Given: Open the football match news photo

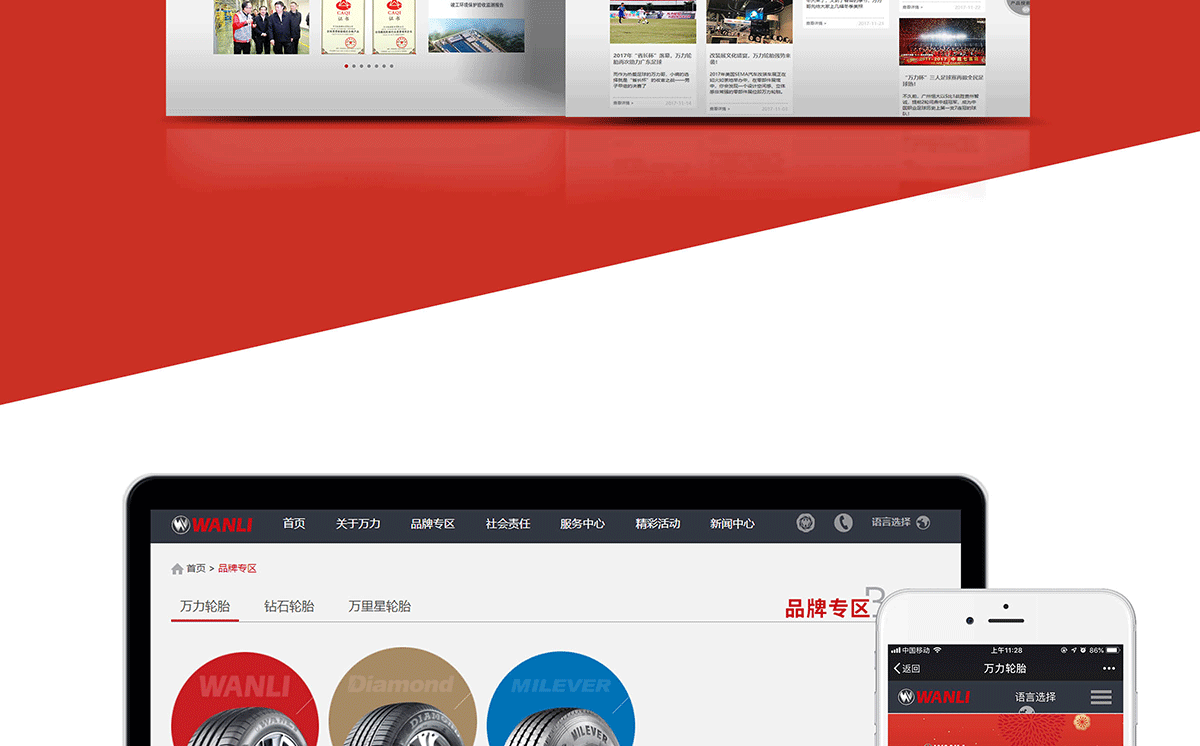Looking at the screenshot, I should coord(653,21).
